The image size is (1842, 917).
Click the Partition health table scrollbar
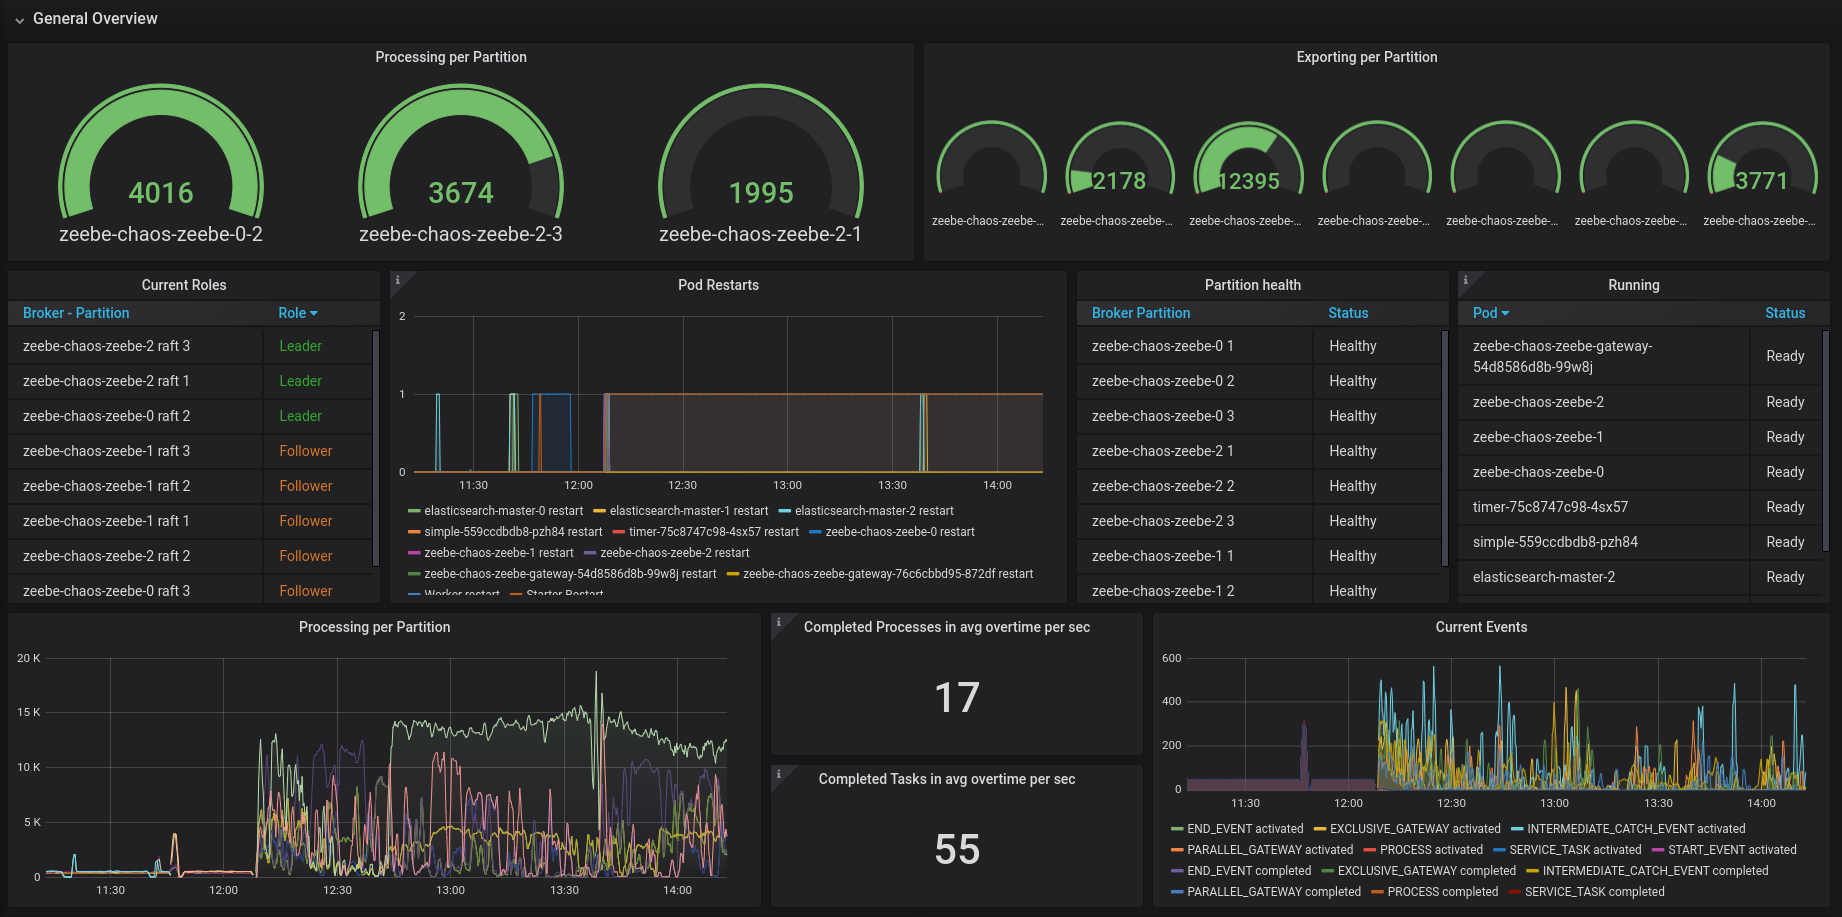1445,447
